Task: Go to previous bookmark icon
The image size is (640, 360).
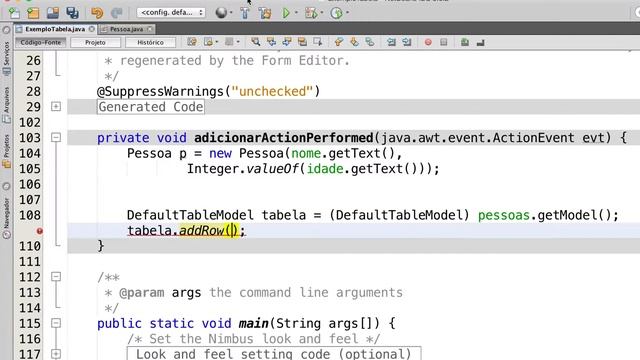Action: tap(338, 42)
